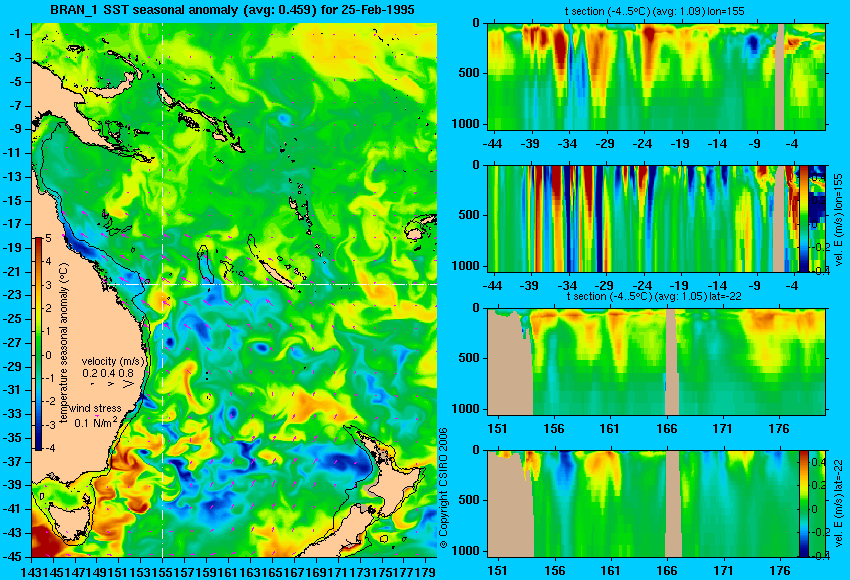Image resolution: width=850 pixels, height=580 pixels.
Task: Click the '-4' value on temperature anomaly colorbar
Action: (48, 448)
